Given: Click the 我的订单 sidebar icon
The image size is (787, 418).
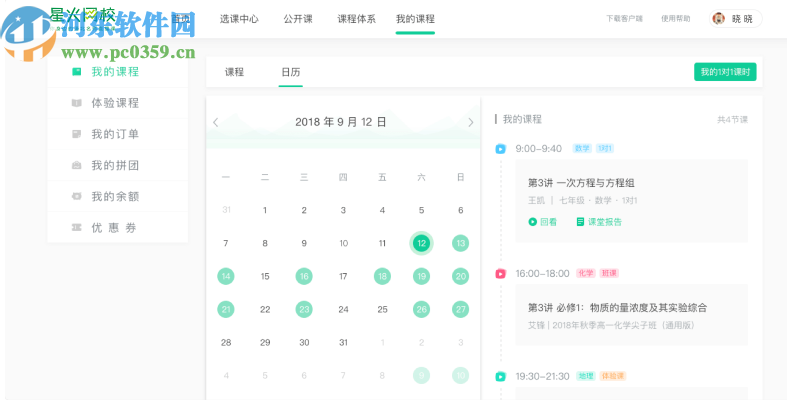Looking at the screenshot, I should [76, 134].
